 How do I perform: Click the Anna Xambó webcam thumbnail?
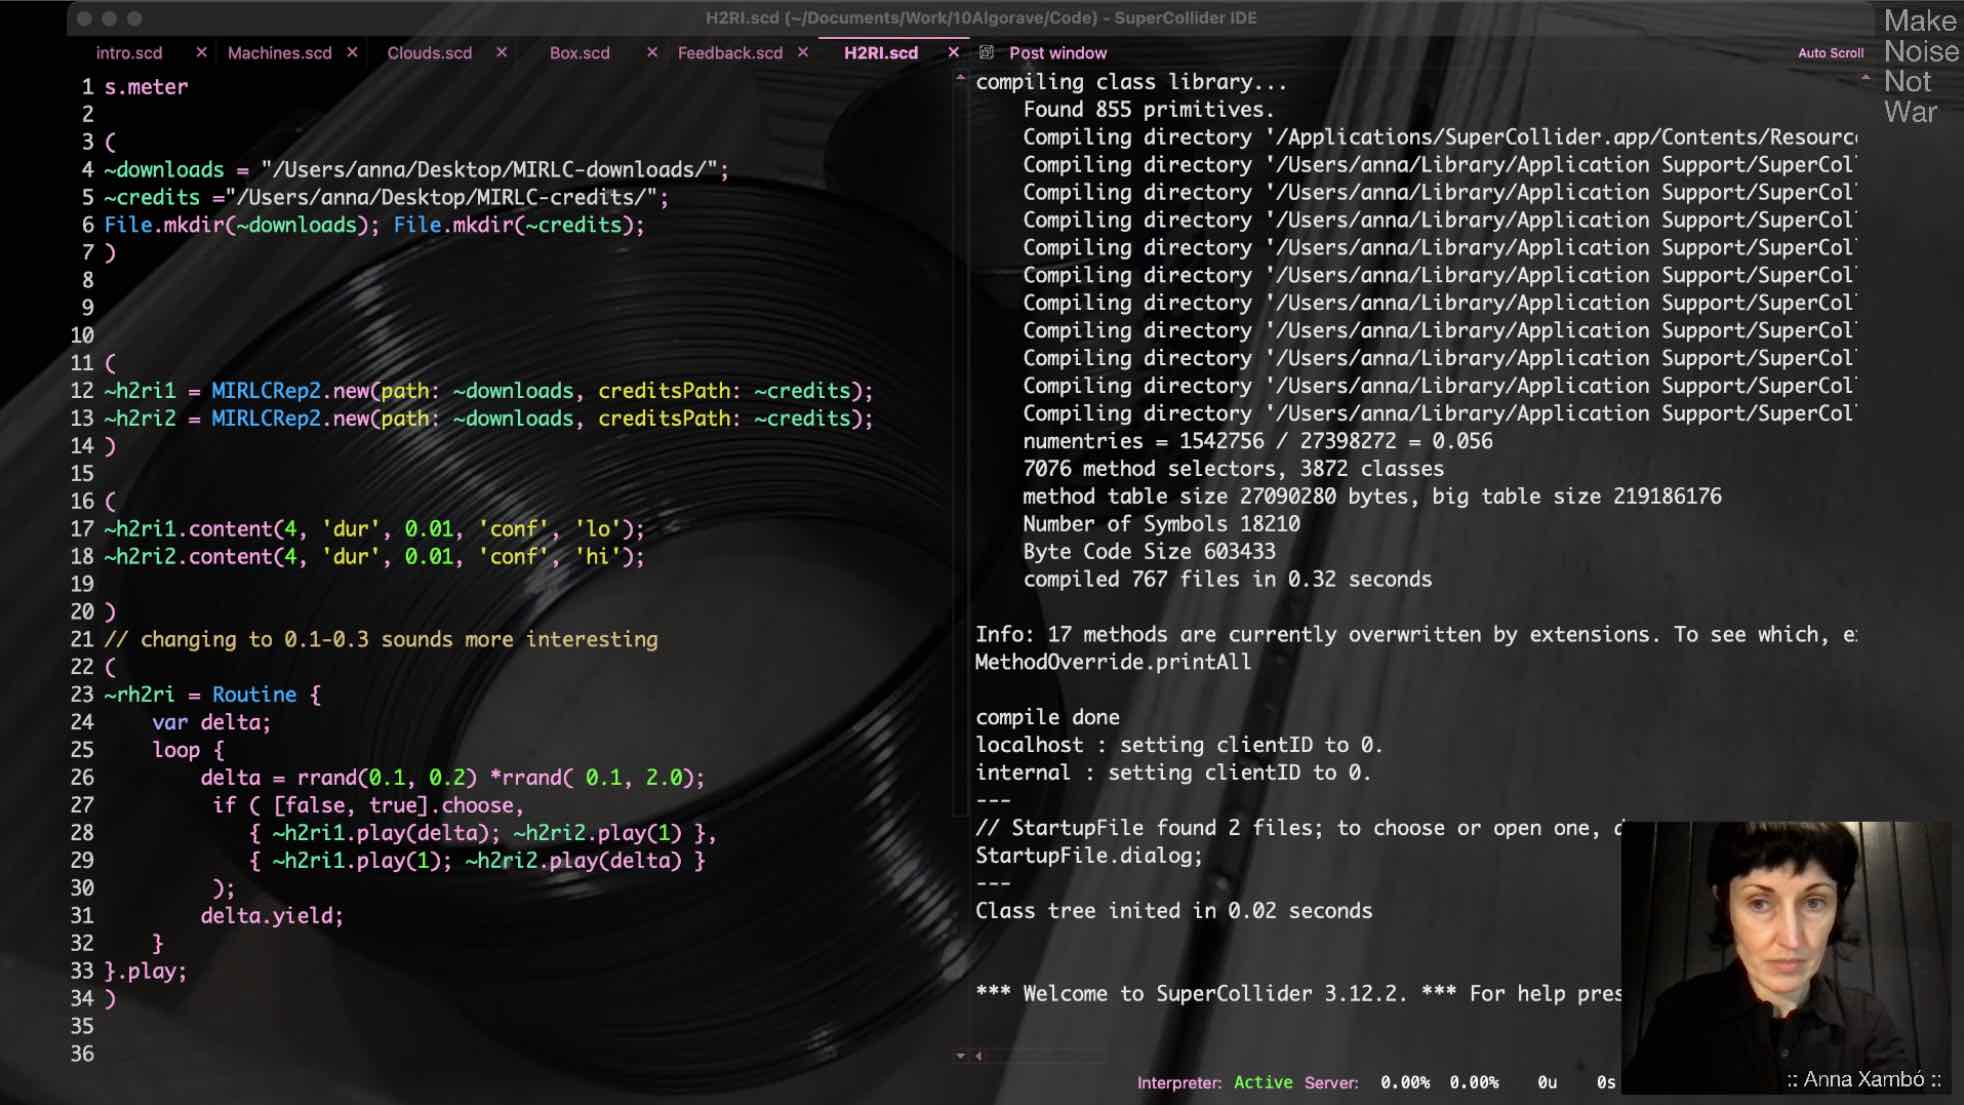(x=1785, y=955)
